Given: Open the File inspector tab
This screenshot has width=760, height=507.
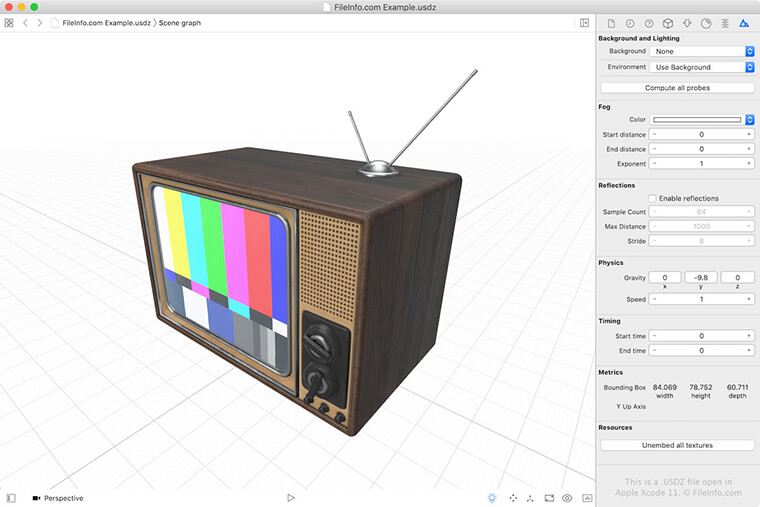Looking at the screenshot, I should pyautogui.click(x=611, y=23).
